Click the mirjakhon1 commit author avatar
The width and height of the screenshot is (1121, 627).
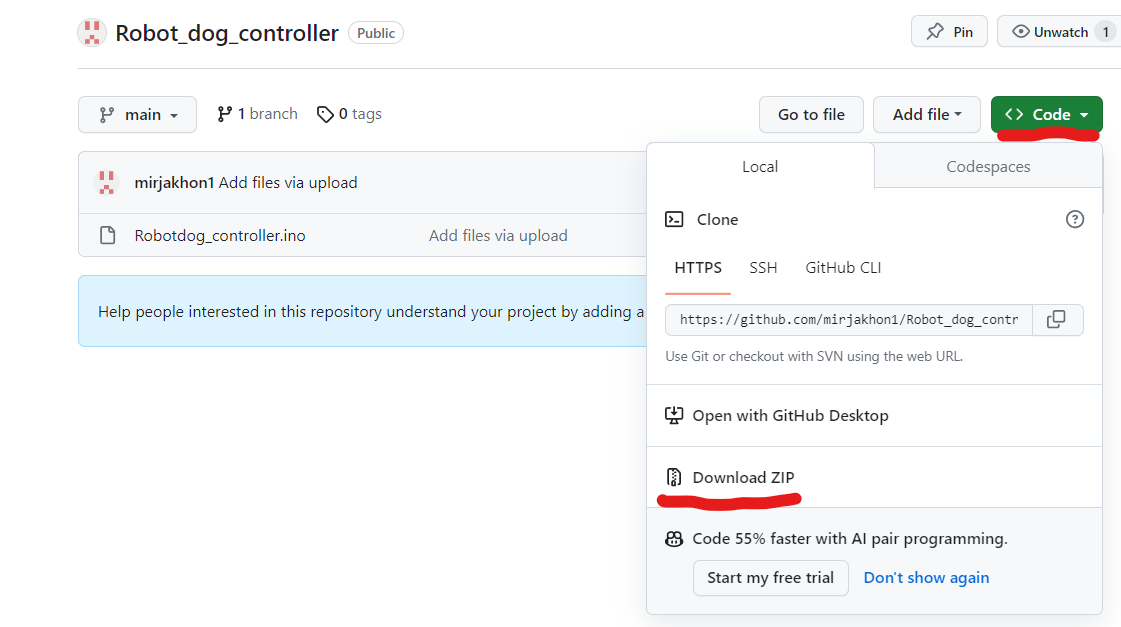pos(106,183)
